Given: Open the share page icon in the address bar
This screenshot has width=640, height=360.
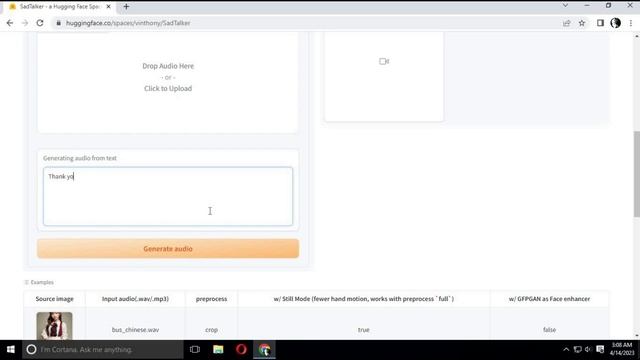Looking at the screenshot, I should 567,23.
